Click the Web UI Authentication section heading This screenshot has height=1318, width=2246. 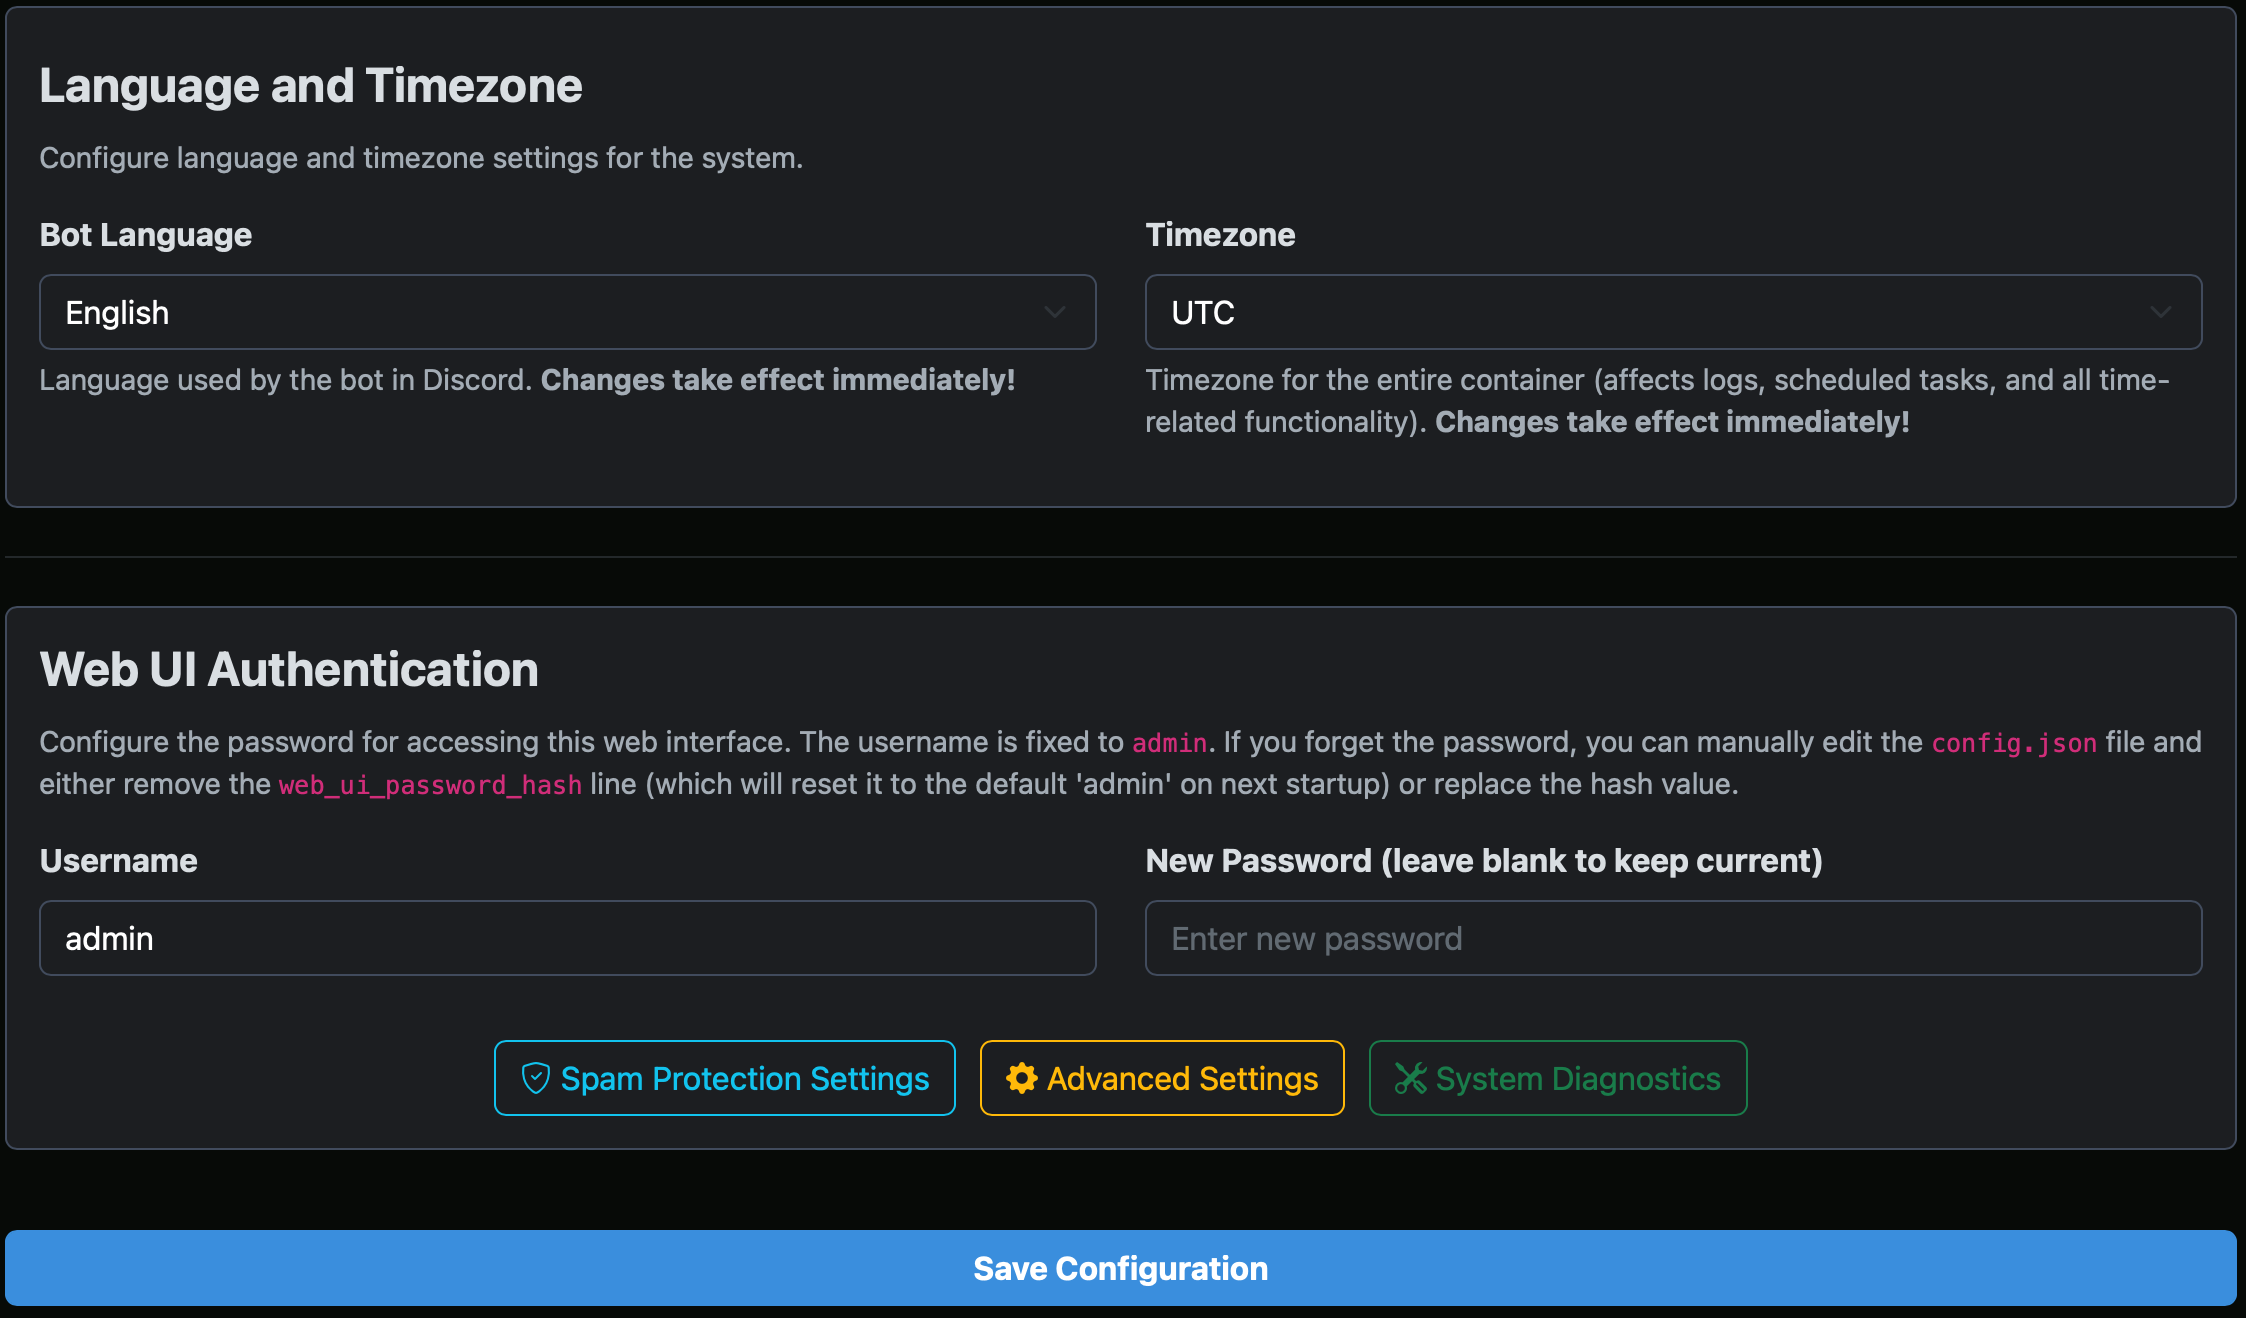tap(288, 669)
